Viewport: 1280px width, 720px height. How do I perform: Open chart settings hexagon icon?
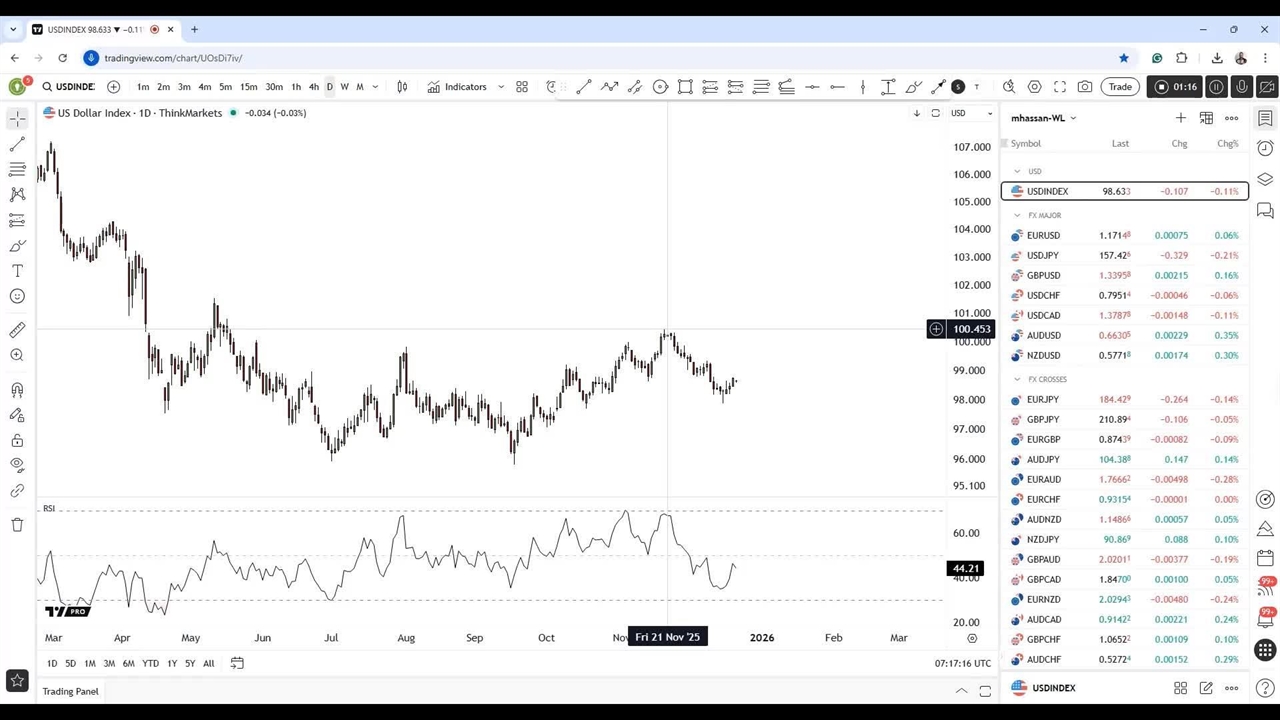(1035, 87)
